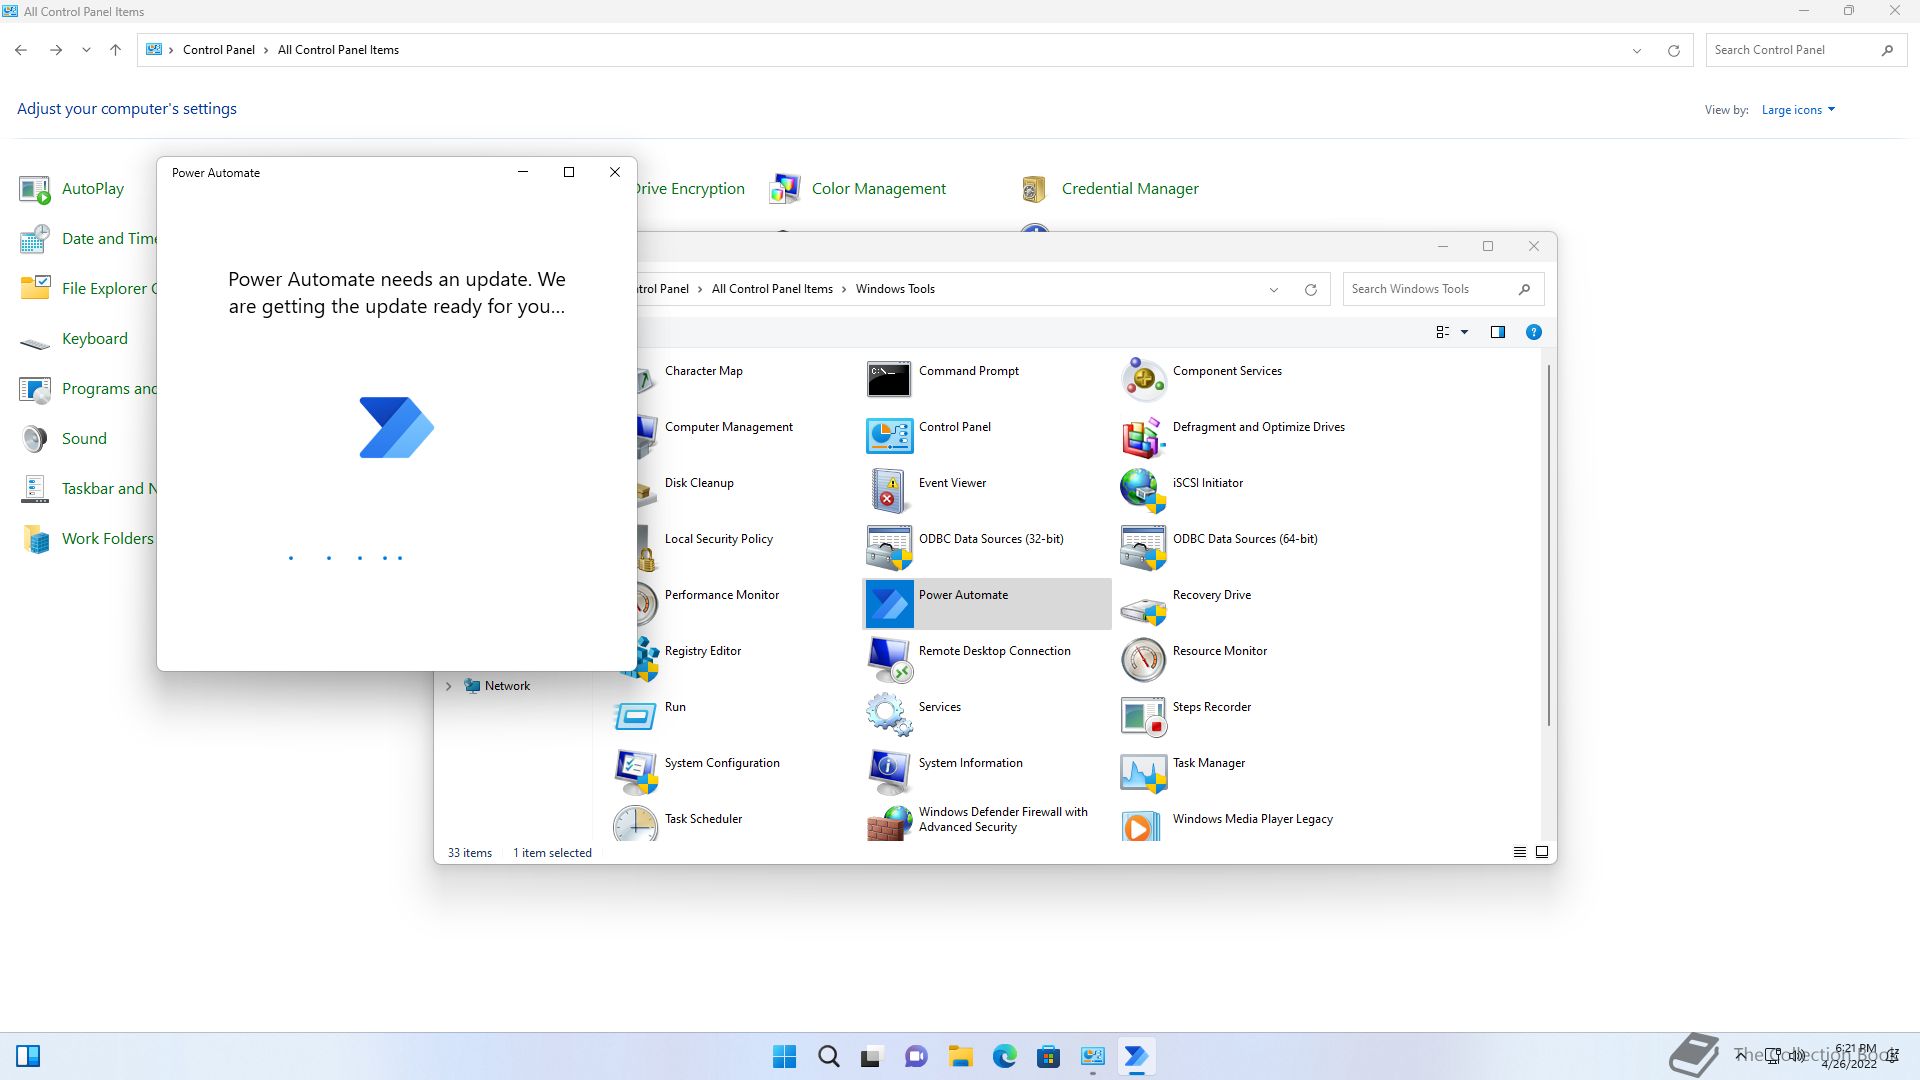This screenshot has width=1920, height=1080.
Task: Expand Control Panel address bar history dropdown
Action: click(x=1637, y=50)
